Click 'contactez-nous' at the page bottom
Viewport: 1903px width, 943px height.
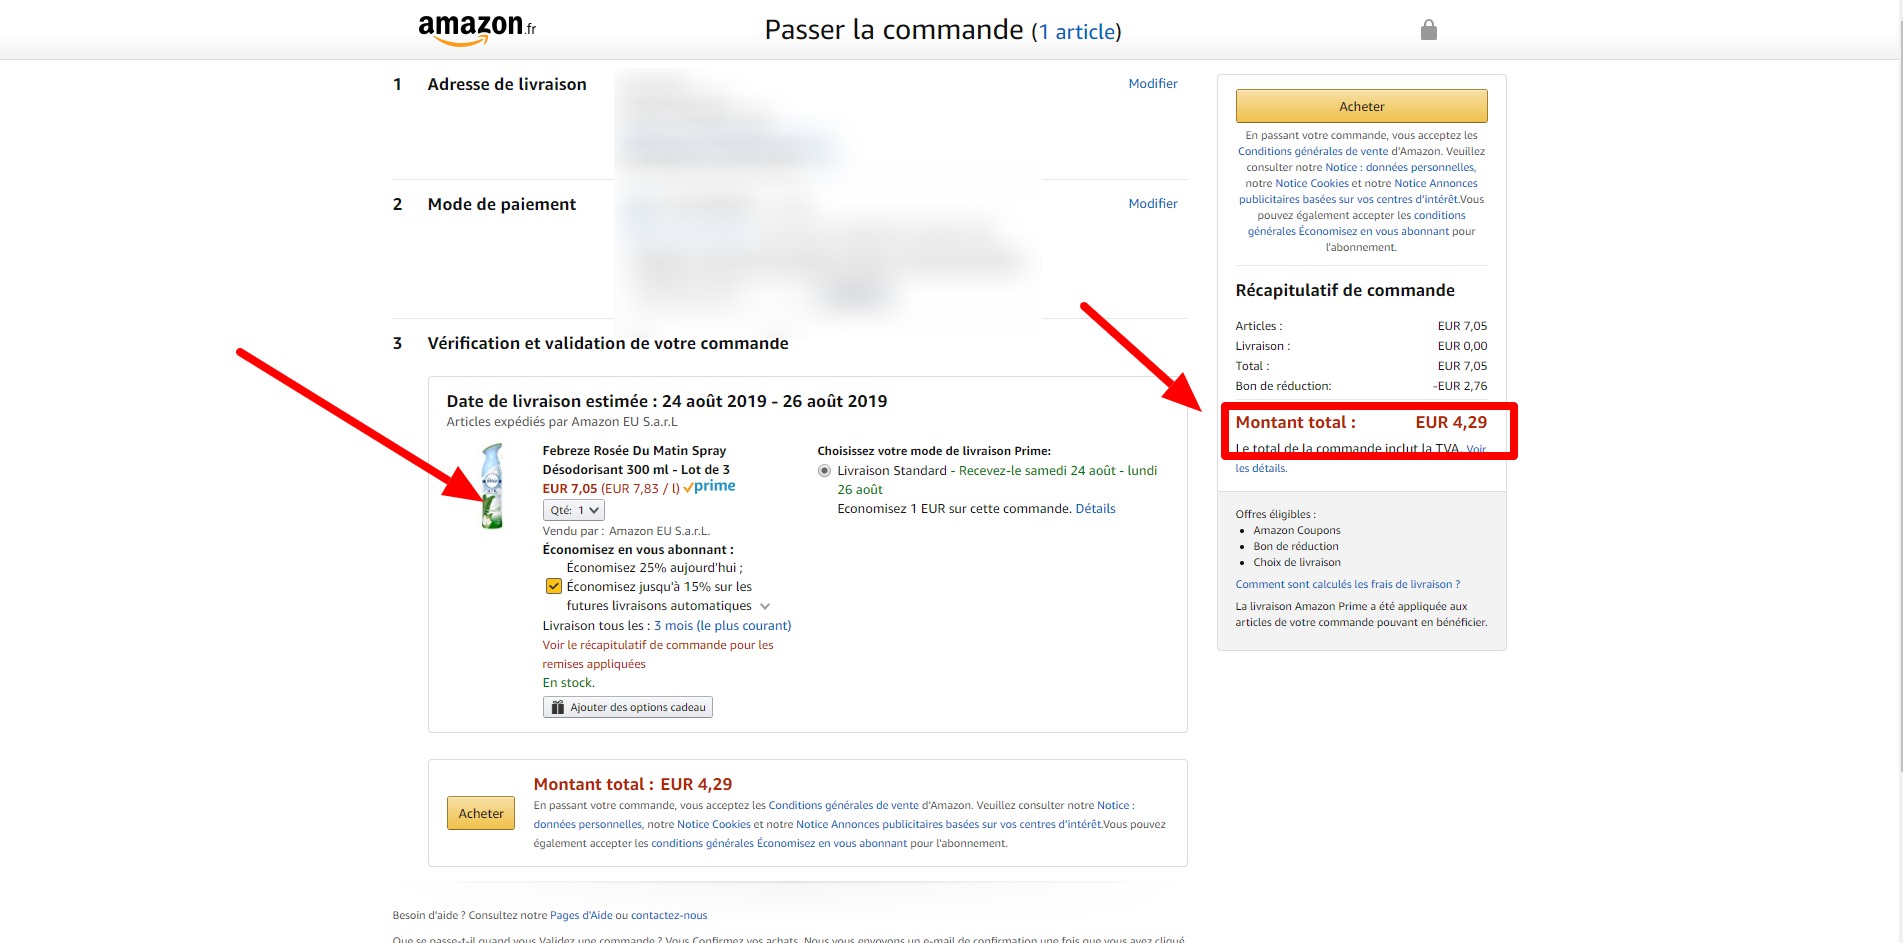click(x=669, y=915)
